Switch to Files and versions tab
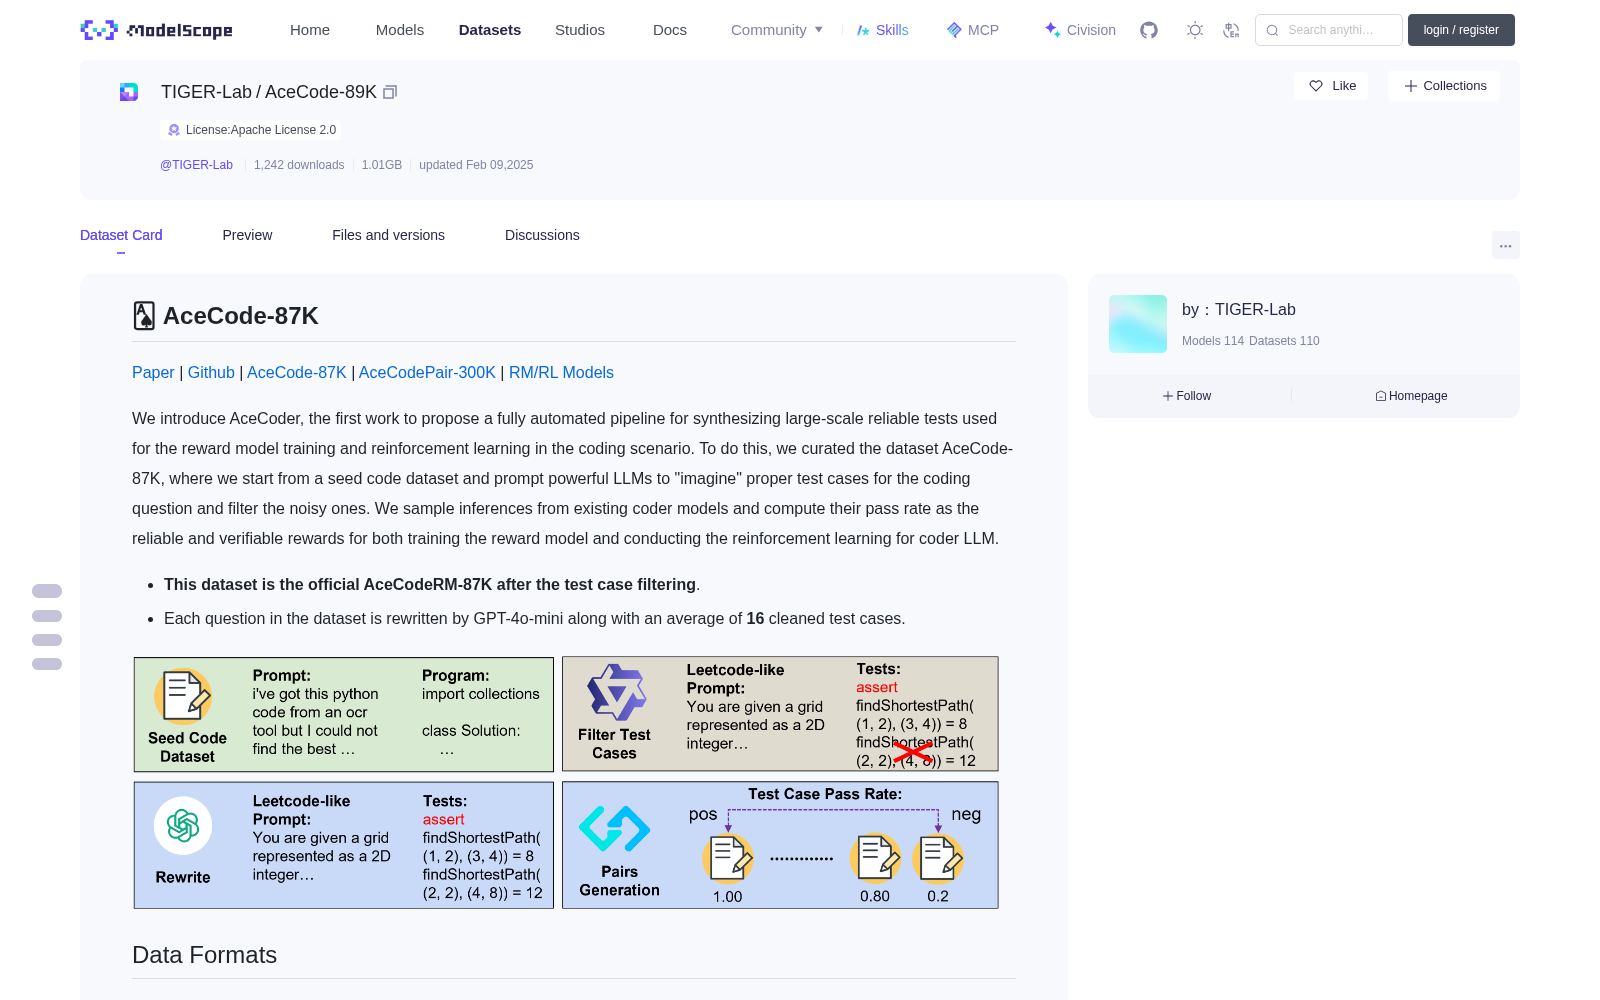The image size is (1600, 1000). 388,235
